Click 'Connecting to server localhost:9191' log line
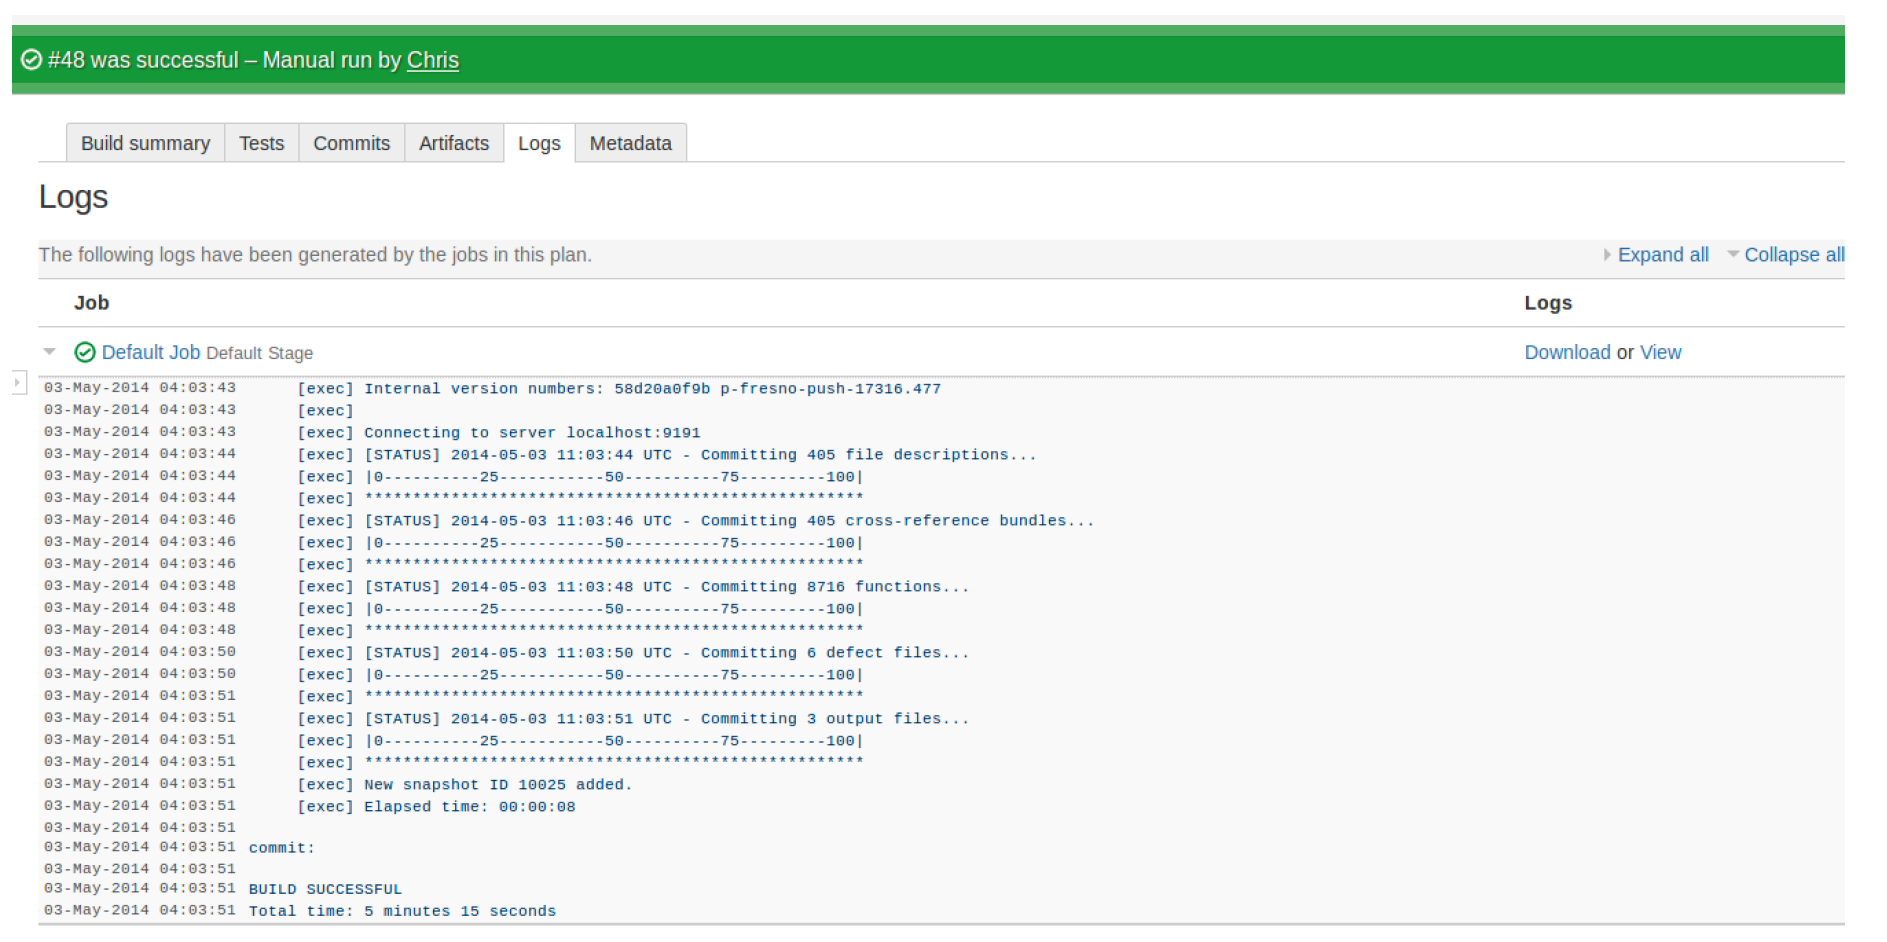Viewport: 1887px width, 942px height. coord(532,433)
